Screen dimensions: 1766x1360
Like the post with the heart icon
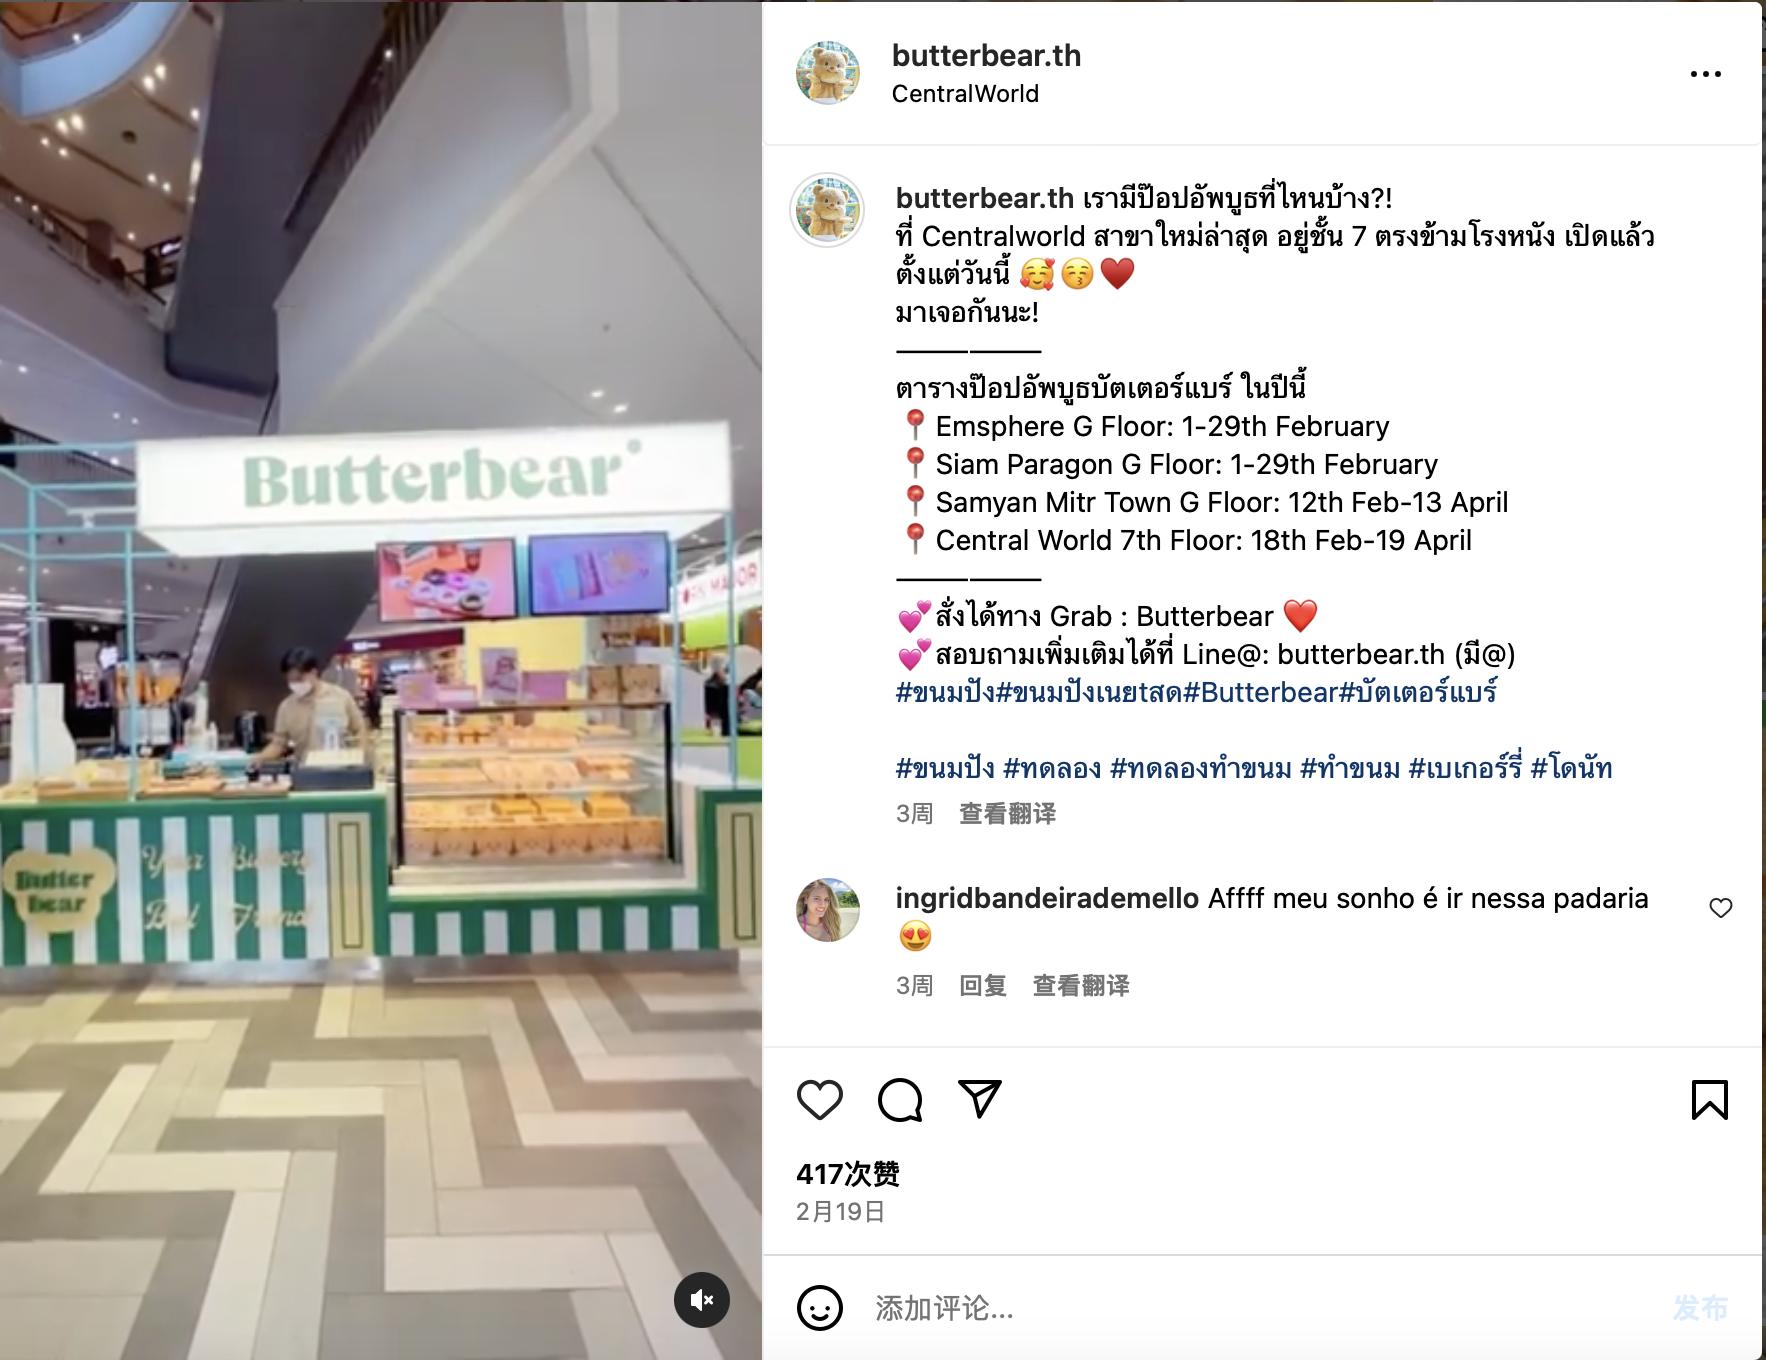pyautogui.click(x=820, y=1100)
